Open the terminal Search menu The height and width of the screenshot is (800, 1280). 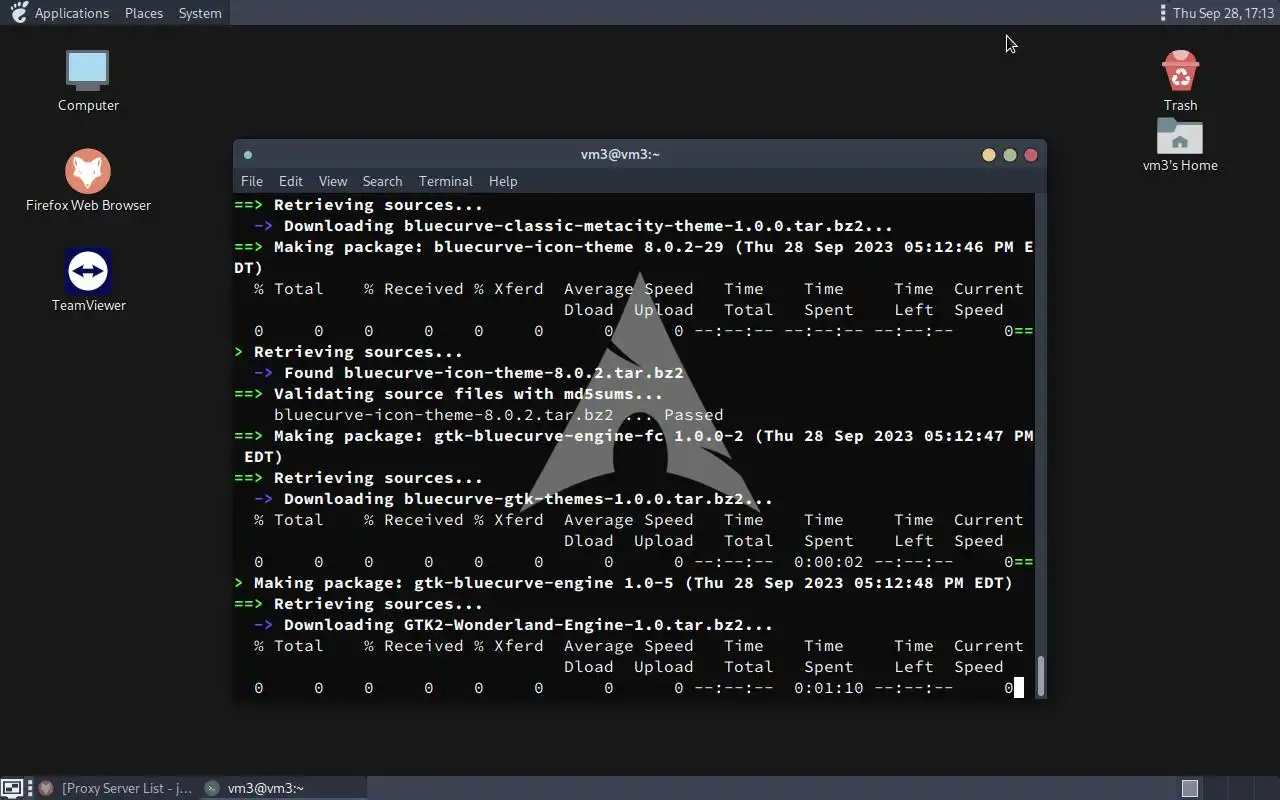click(382, 181)
